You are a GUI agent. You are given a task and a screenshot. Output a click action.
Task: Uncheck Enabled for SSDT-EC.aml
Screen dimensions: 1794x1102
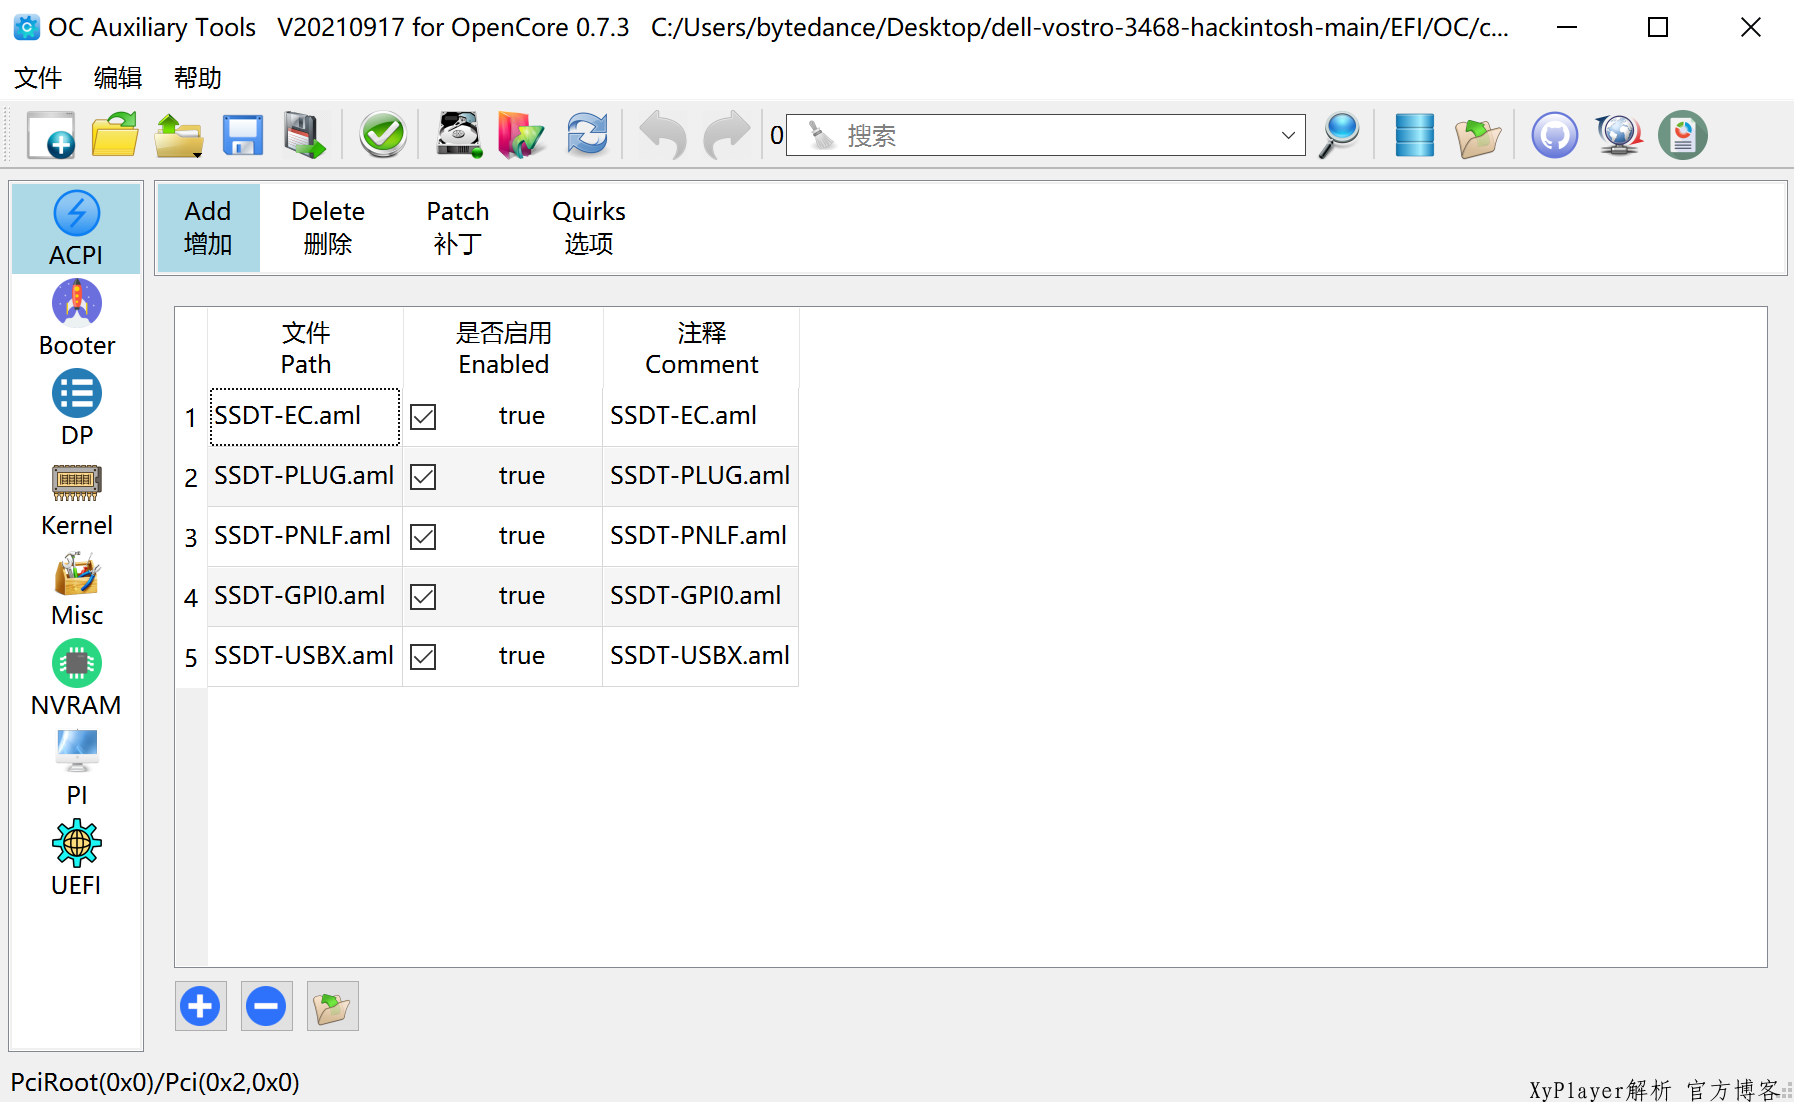click(423, 417)
